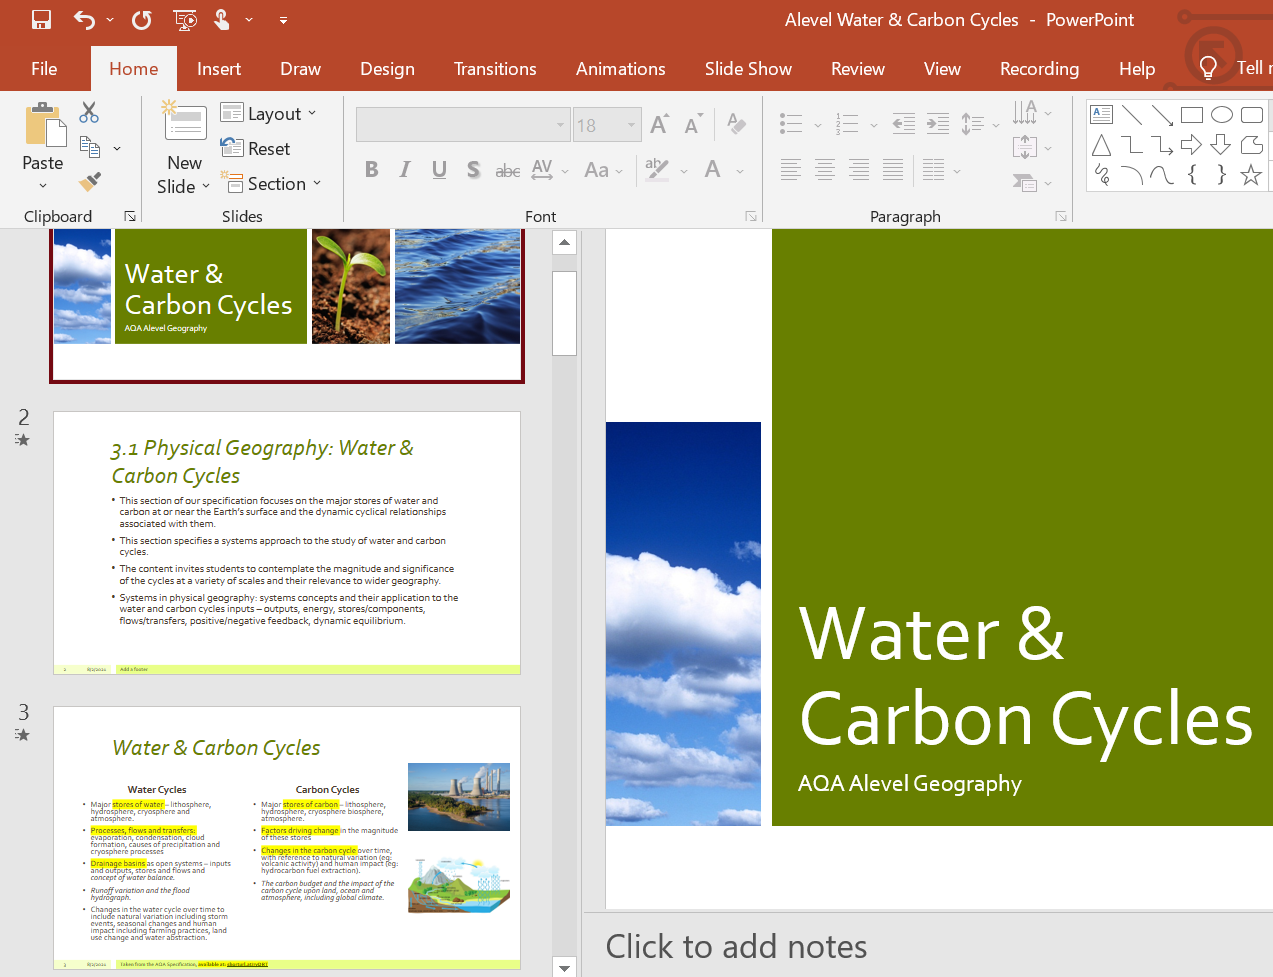Switch to the Insert tab

[x=219, y=68]
